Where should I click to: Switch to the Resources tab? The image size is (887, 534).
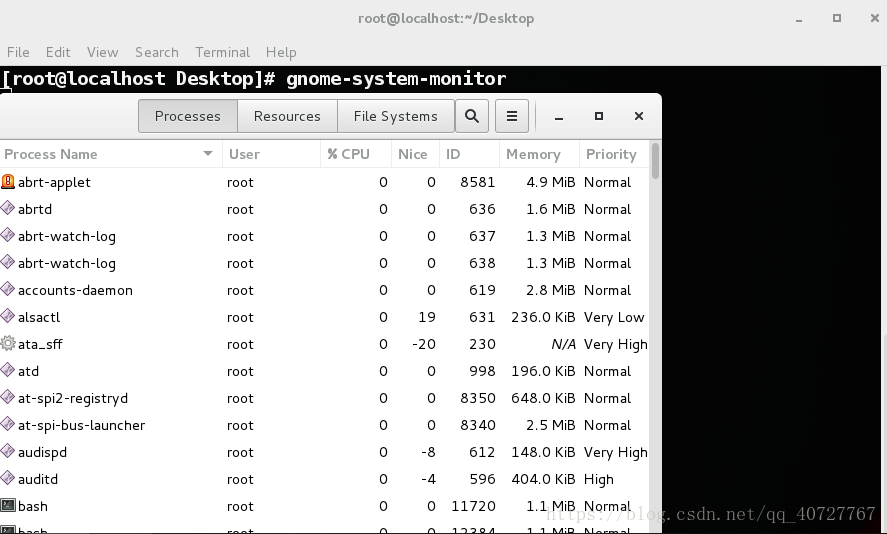click(x=287, y=116)
